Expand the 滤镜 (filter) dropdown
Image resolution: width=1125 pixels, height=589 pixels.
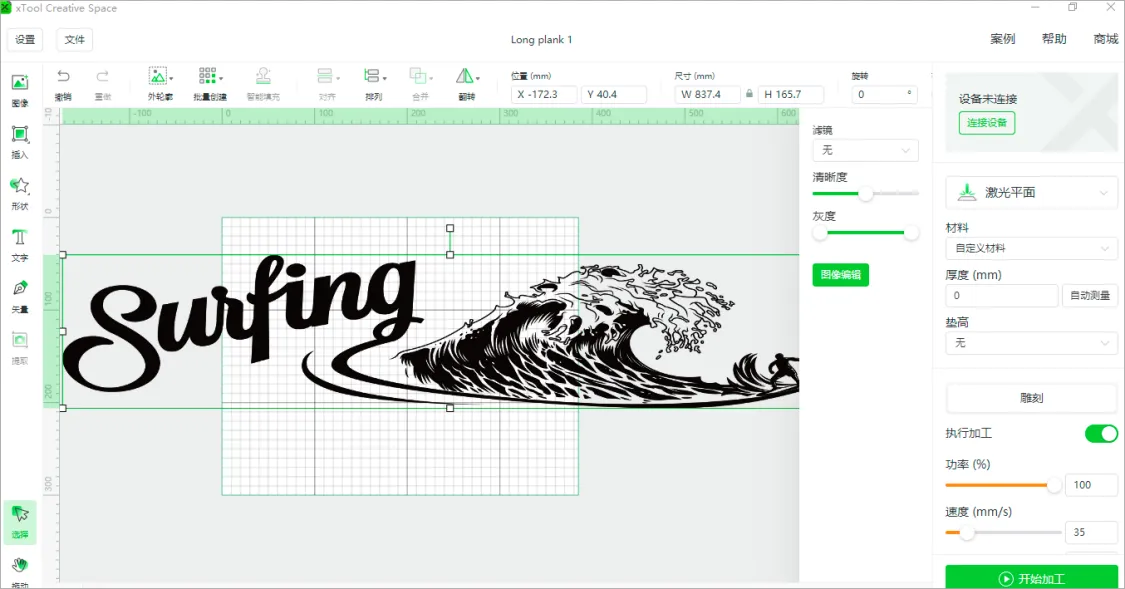tap(865, 150)
